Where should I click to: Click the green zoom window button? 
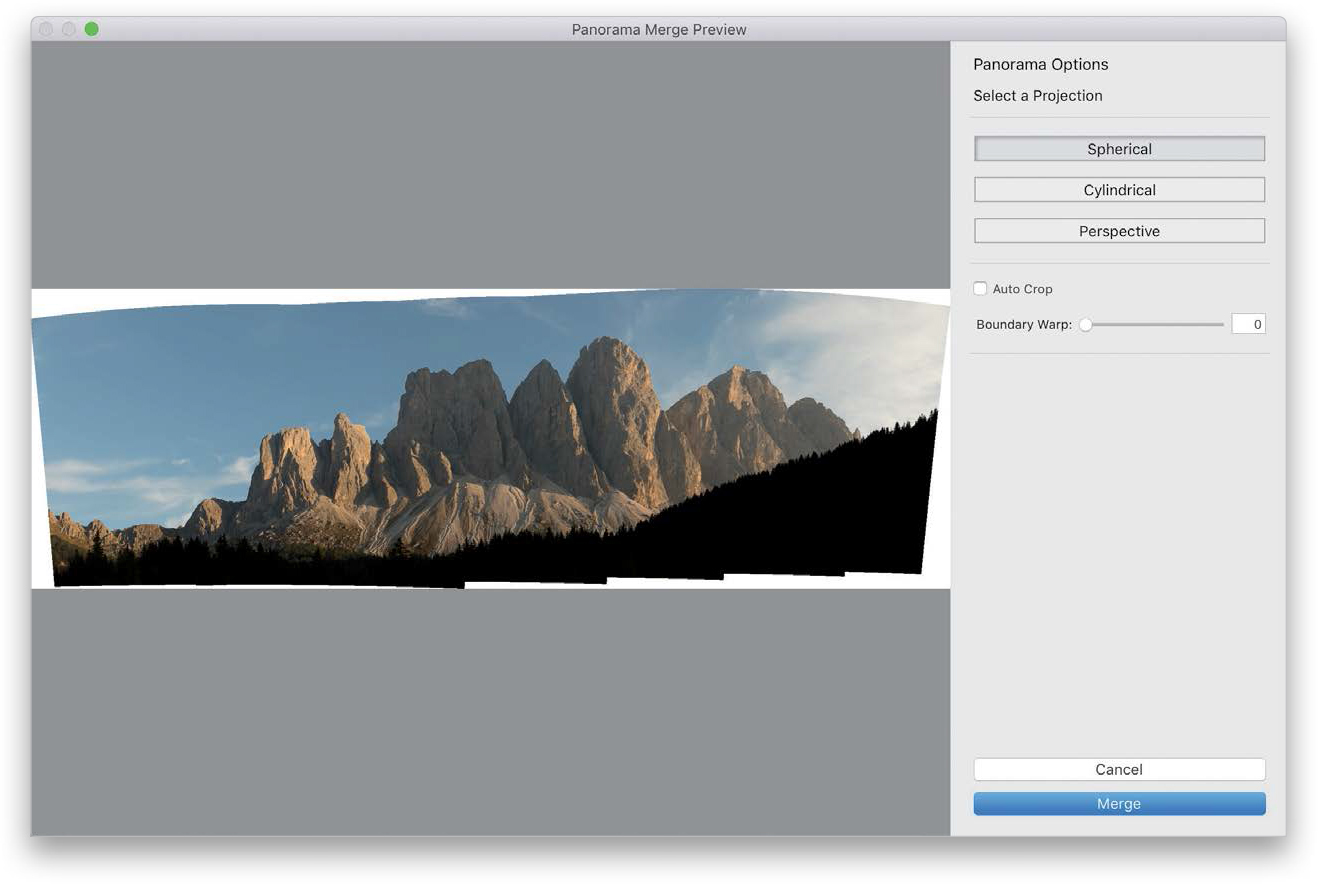point(91,29)
